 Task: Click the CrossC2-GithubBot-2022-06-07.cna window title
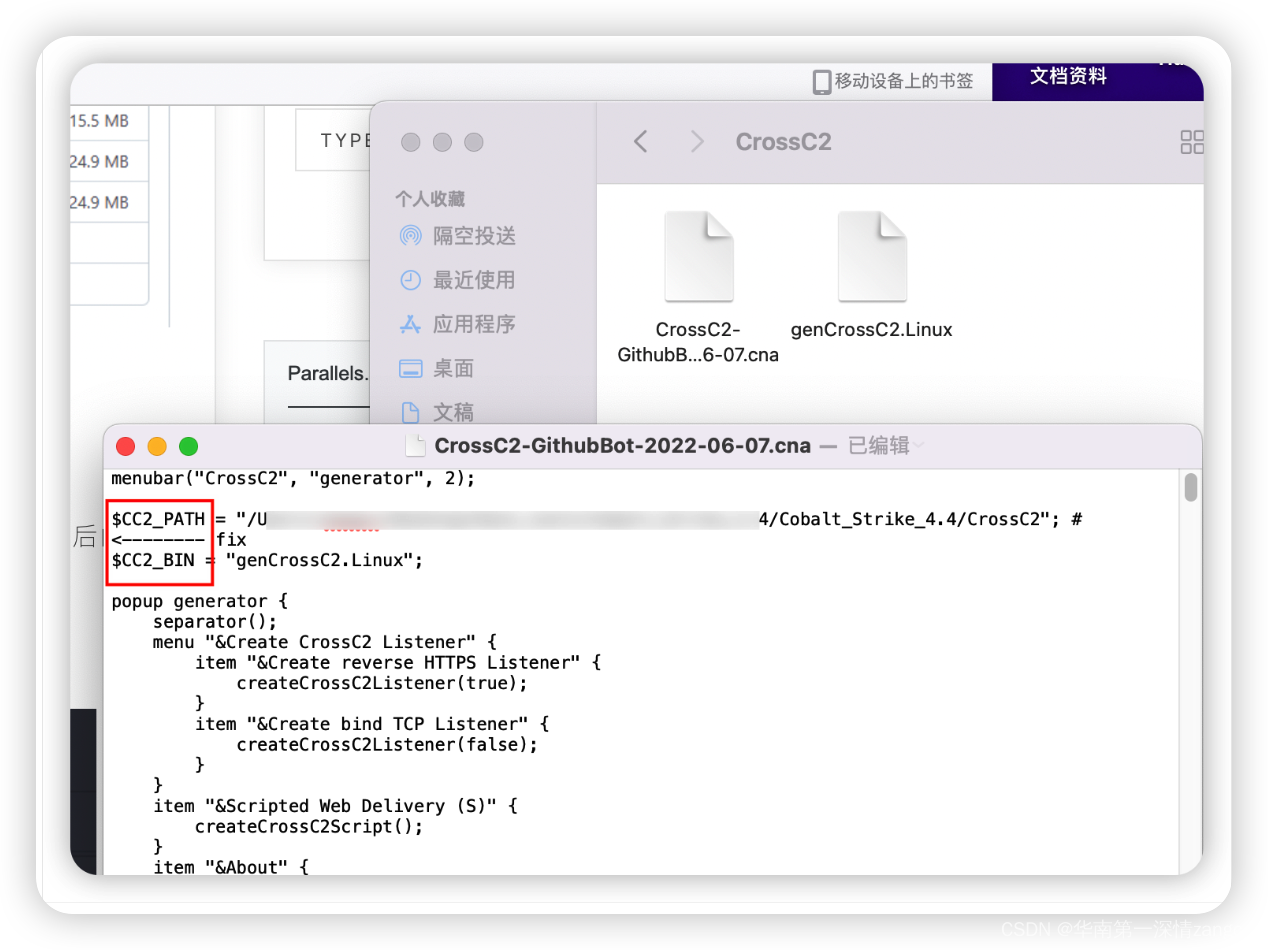point(623,446)
